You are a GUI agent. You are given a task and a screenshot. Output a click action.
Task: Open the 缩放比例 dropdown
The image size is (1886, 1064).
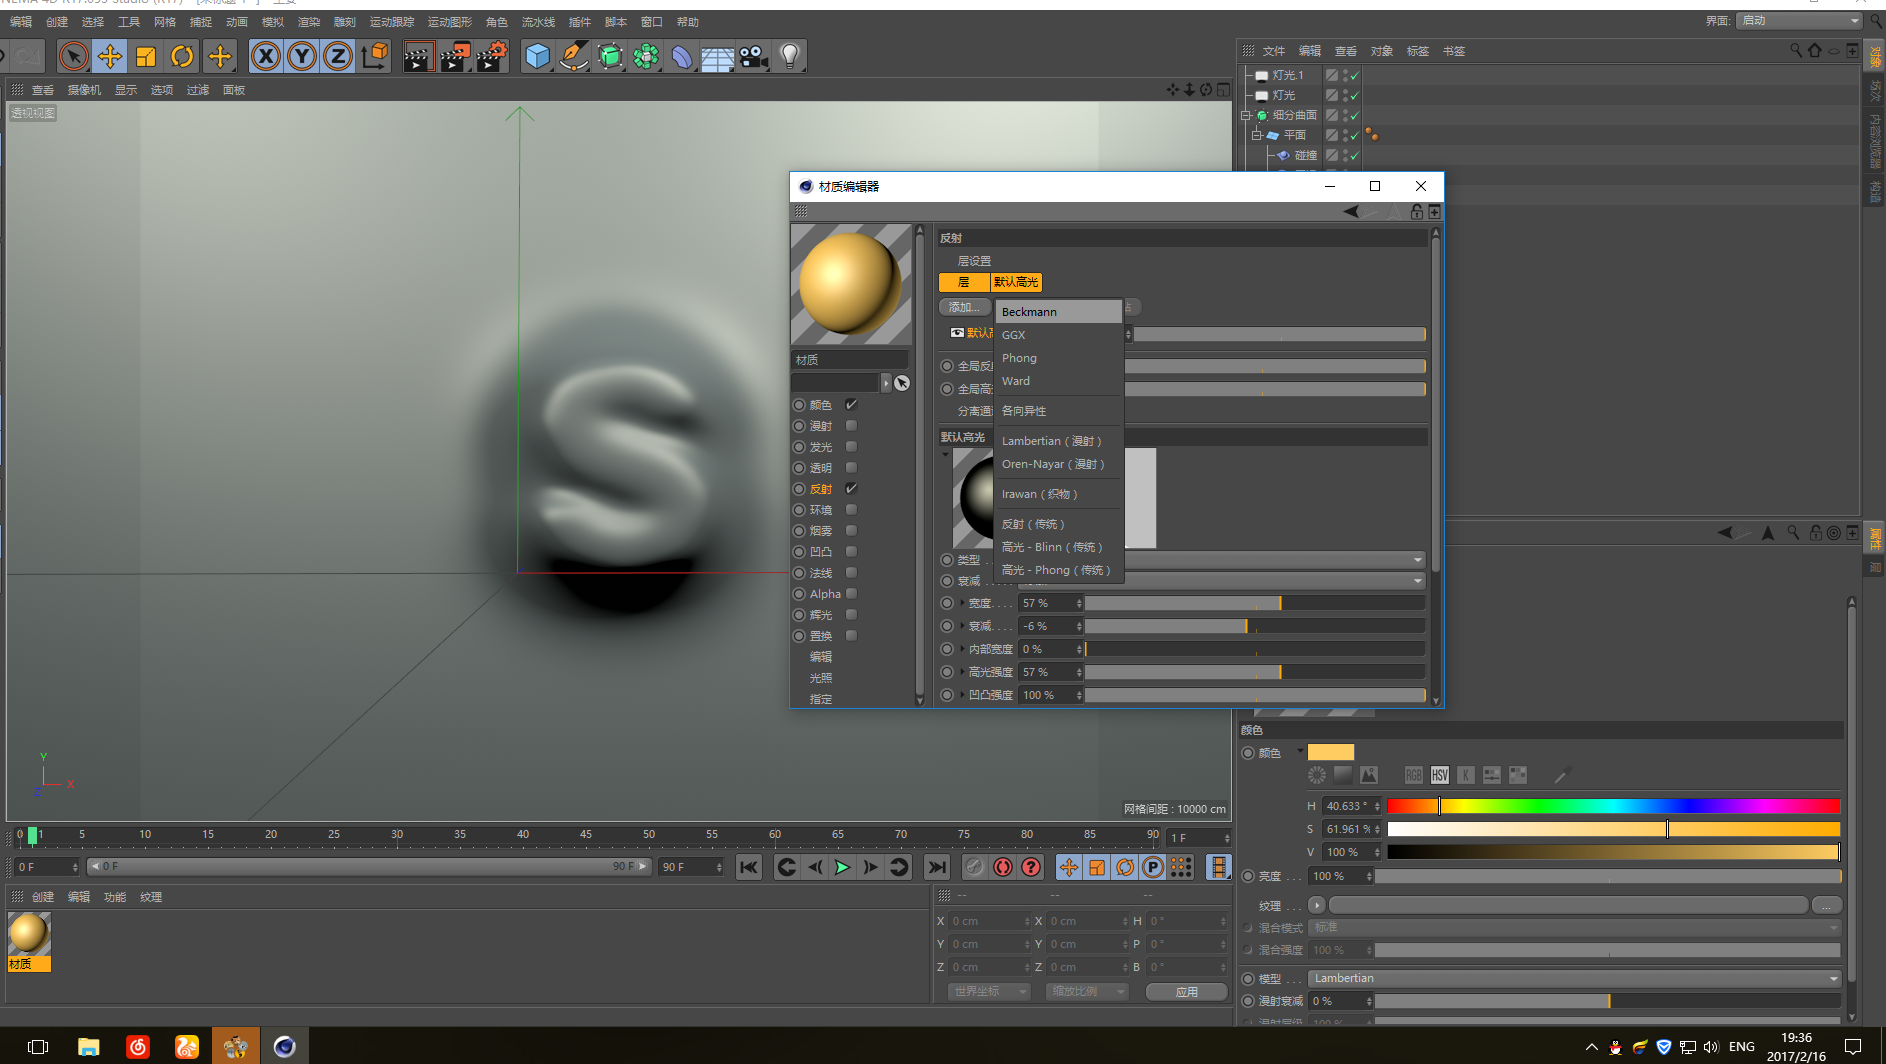pyautogui.click(x=1087, y=991)
